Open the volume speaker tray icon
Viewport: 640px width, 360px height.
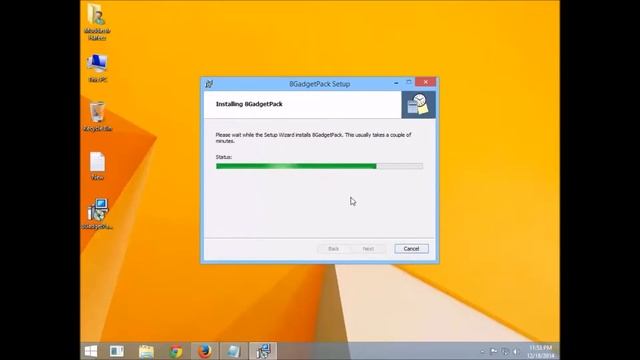click(516, 351)
